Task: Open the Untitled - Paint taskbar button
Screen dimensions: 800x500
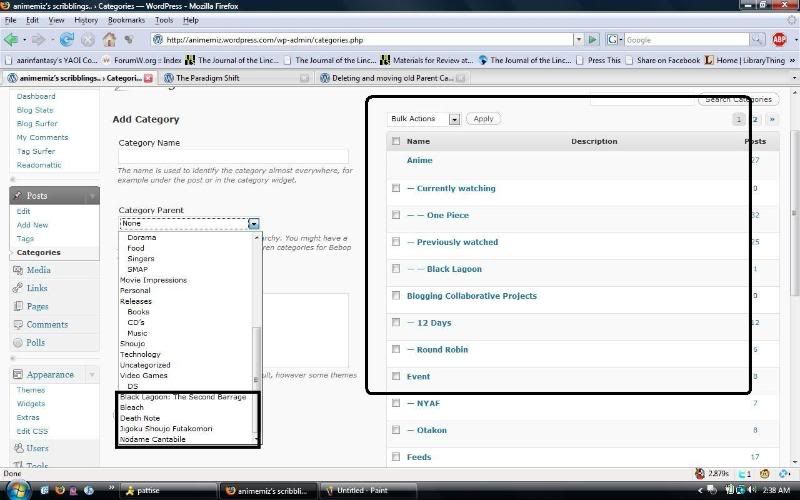Action: click(x=368, y=491)
